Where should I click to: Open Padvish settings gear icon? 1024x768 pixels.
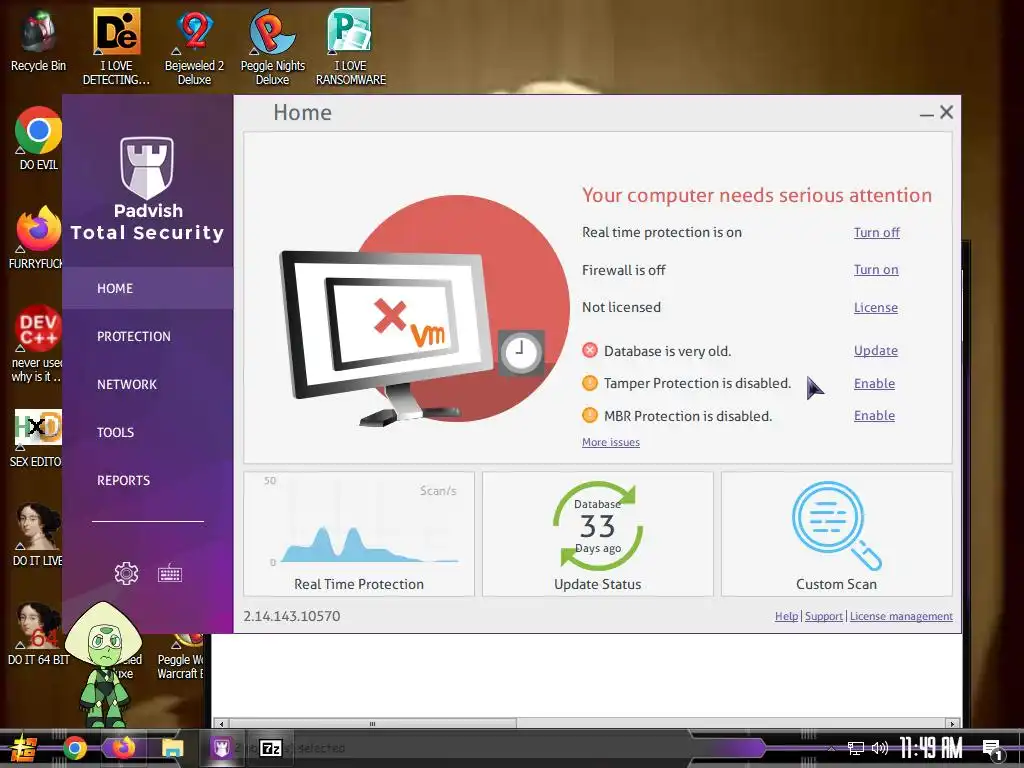click(126, 573)
